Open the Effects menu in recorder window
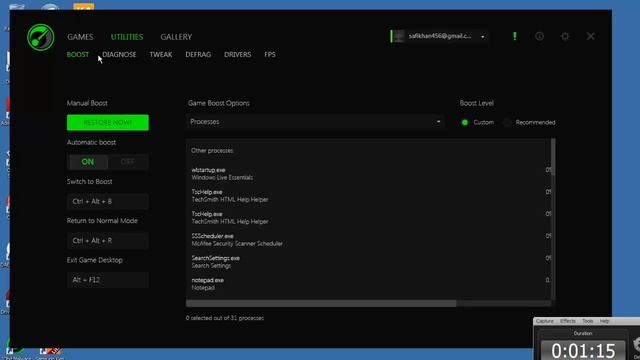 [x=568, y=321]
